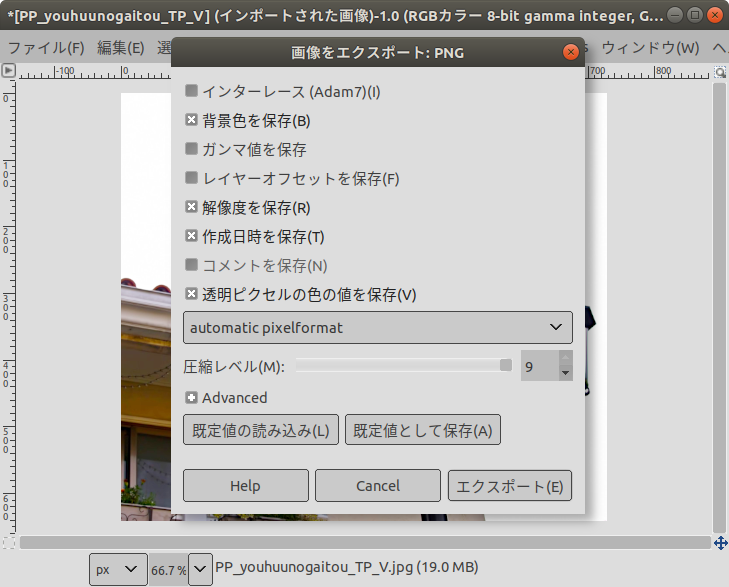Open the px unit dropdown
This screenshot has width=729, height=587.
coord(118,569)
